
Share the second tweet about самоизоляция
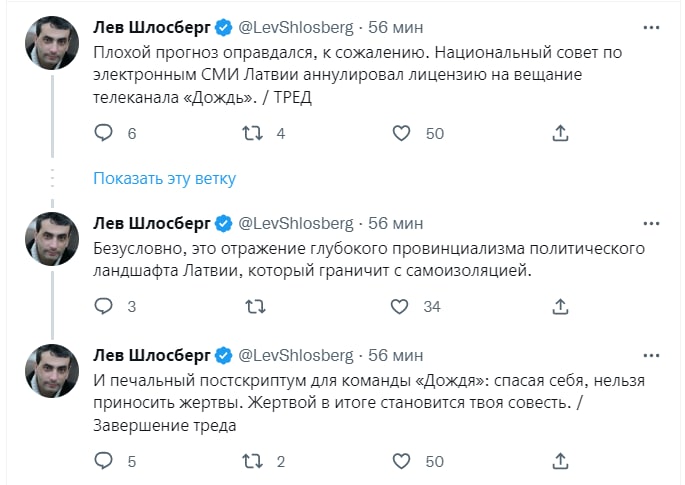tap(561, 306)
